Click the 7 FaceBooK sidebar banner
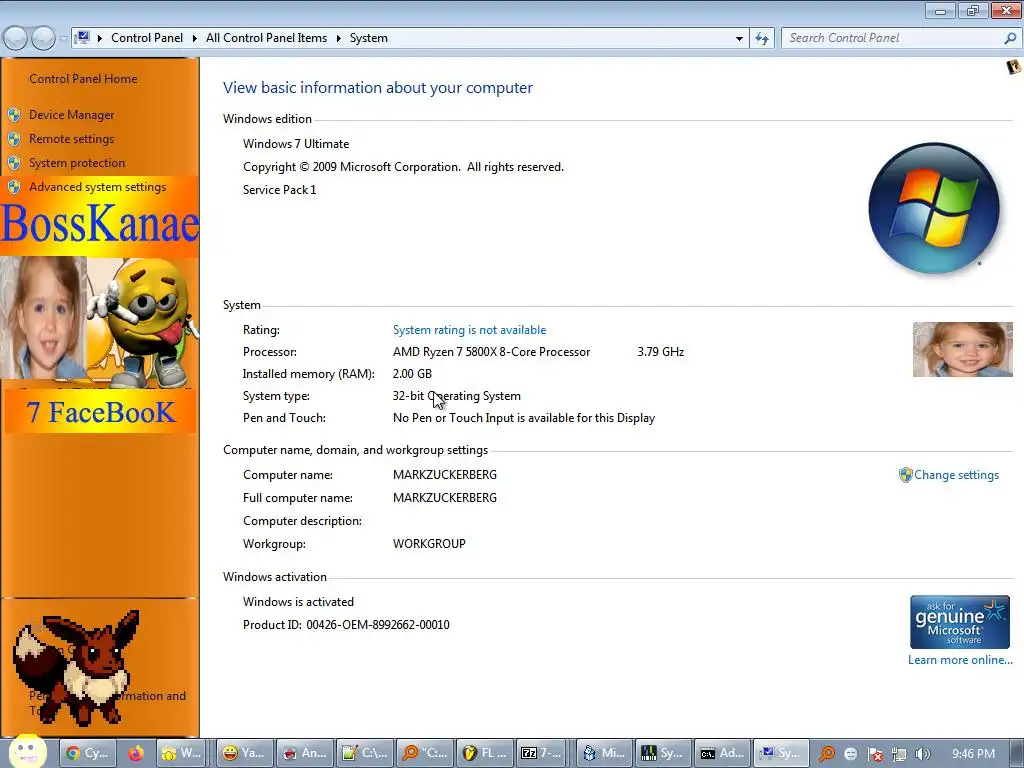Image resolution: width=1024 pixels, height=768 pixels. (x=101, y=412)
